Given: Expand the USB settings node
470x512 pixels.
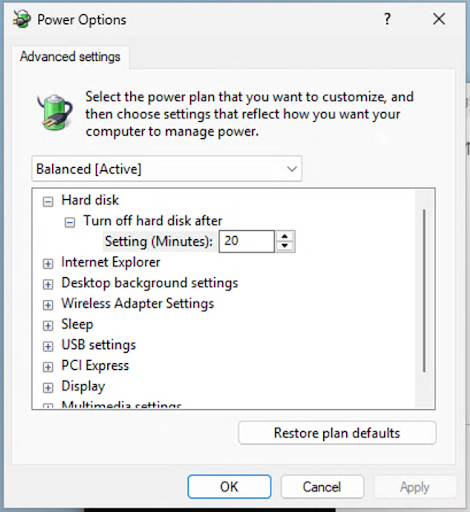Looking at the screenshot, I should [x=48, y=346].
